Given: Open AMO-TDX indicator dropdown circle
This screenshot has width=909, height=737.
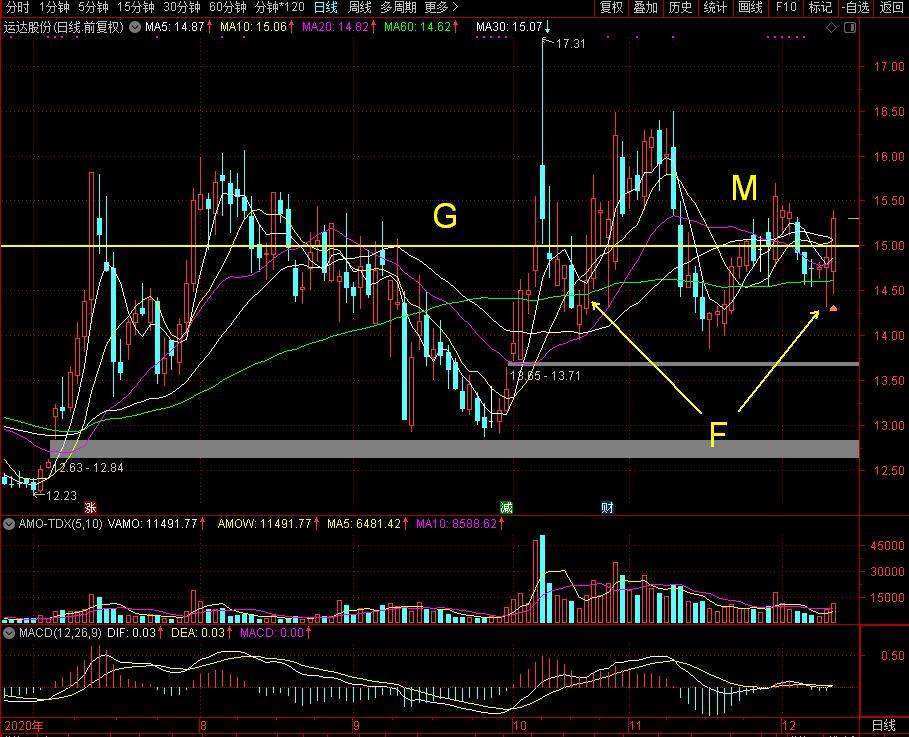Looking at the screenshot, I should [x=9, y=524].
